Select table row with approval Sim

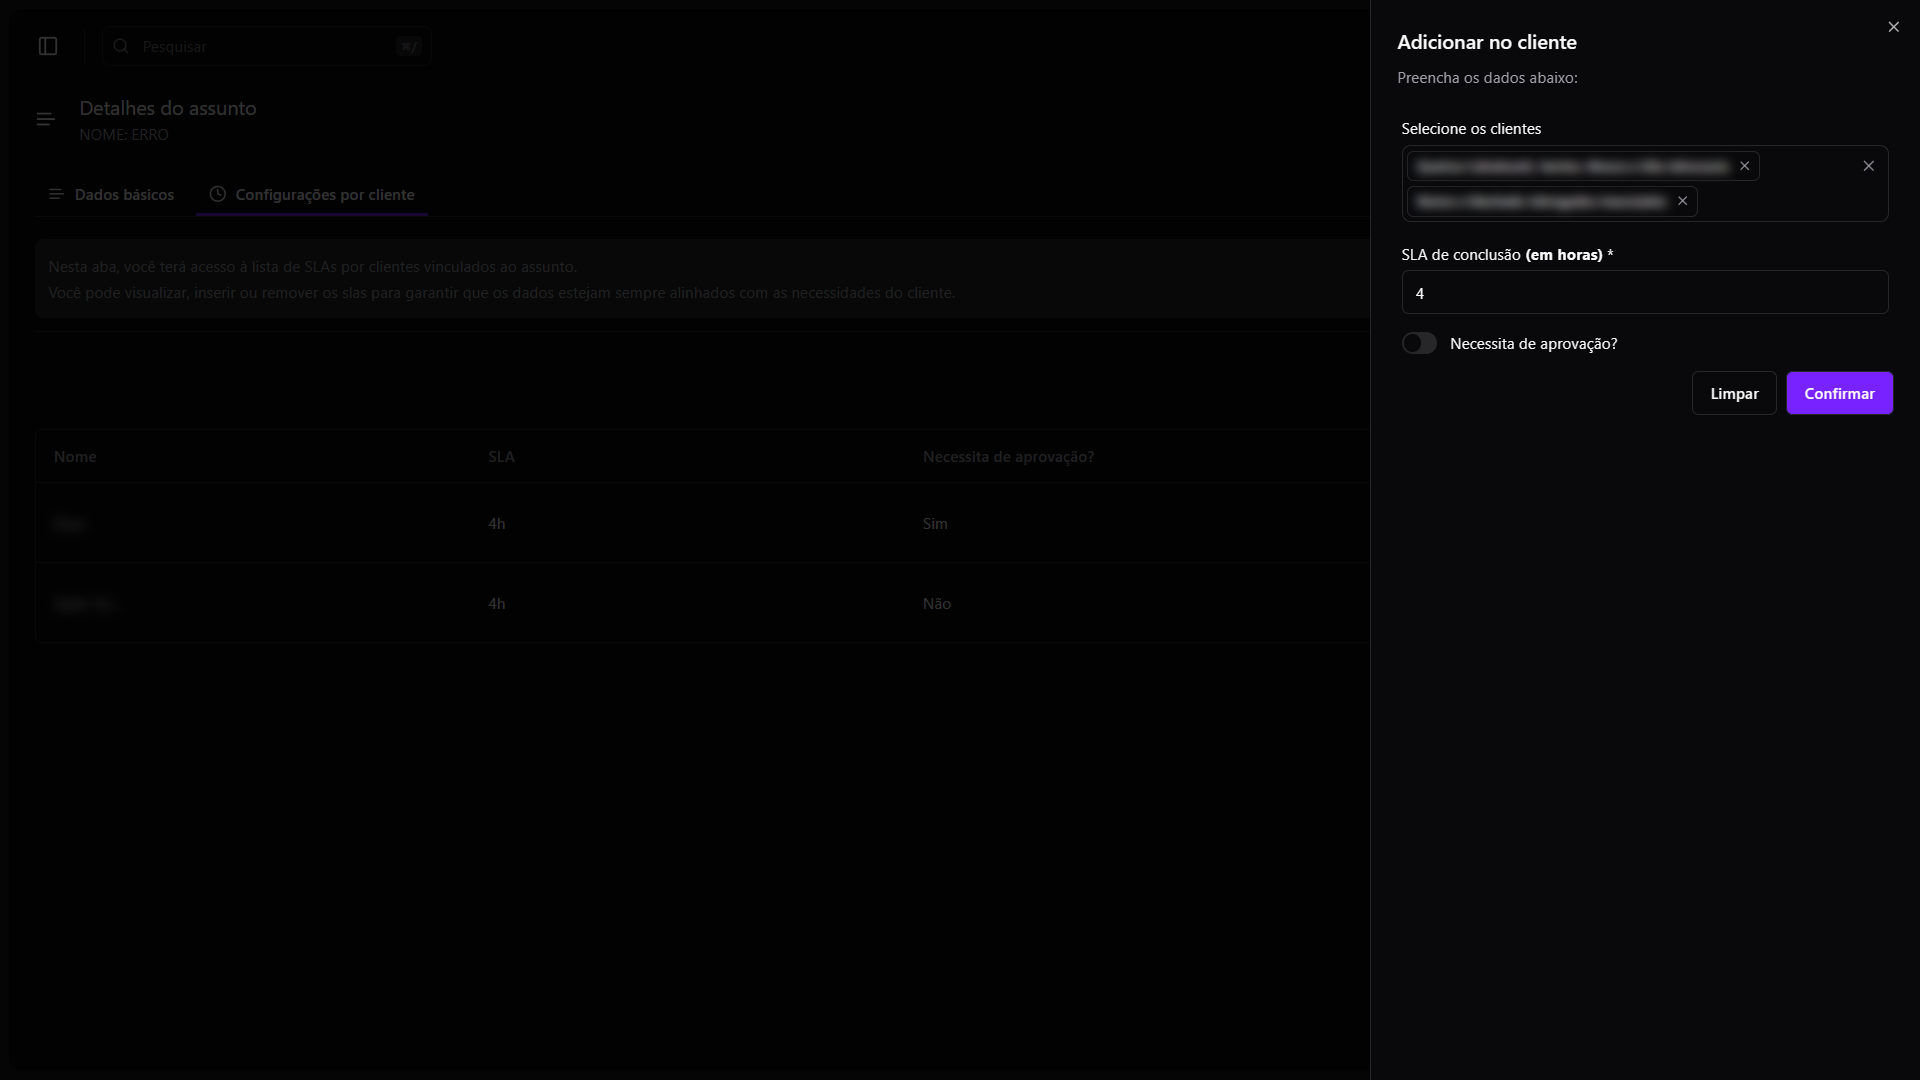coord(700,523)
